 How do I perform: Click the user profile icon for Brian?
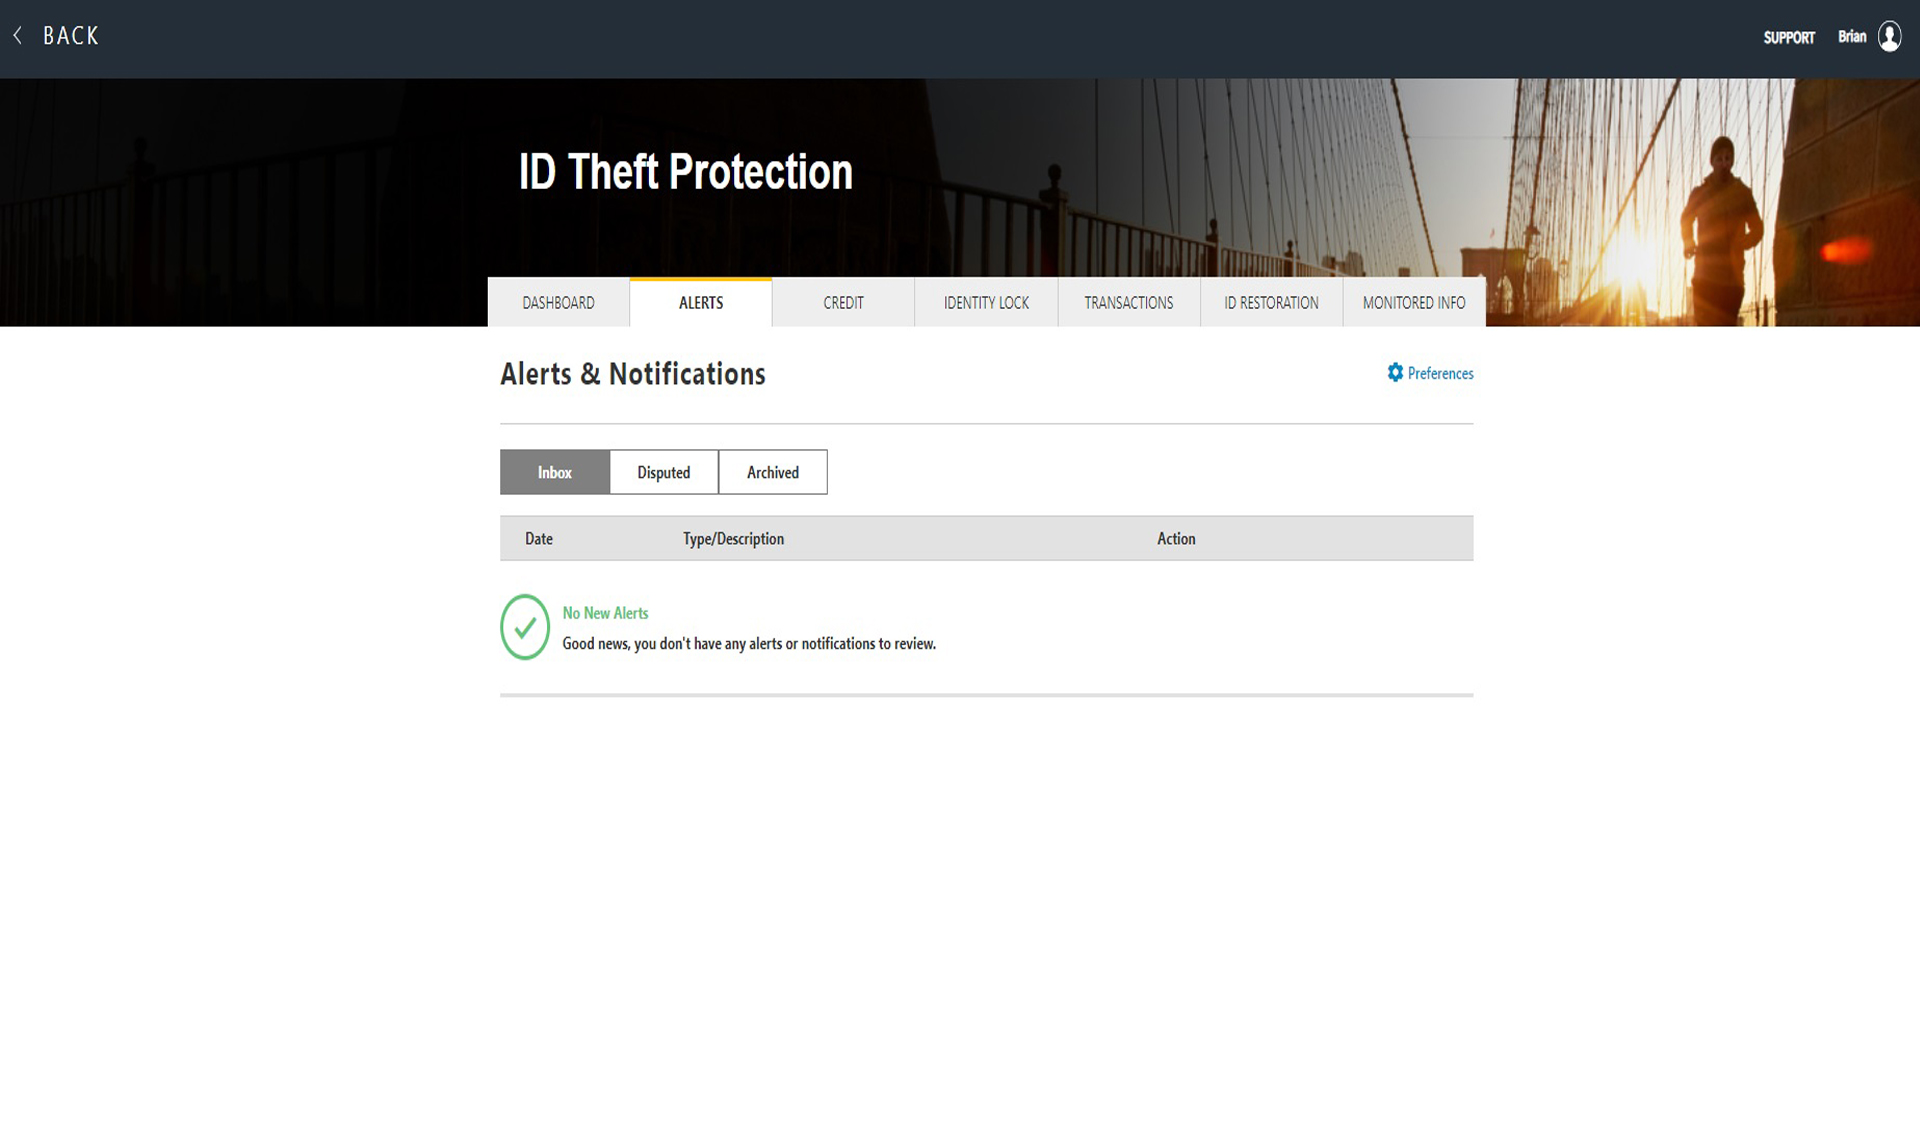click(1889, 37)
